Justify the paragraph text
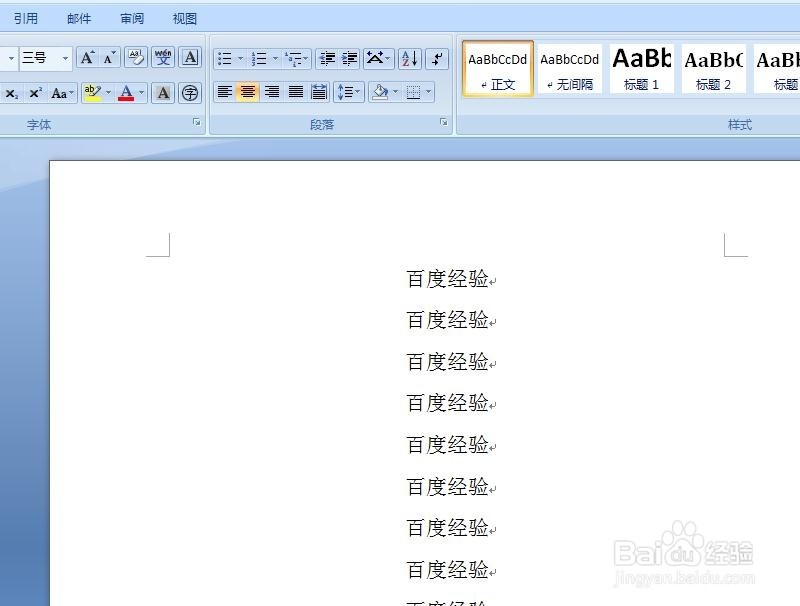The image size is (800, 606). pyautogui.click(x=295, y=92)
